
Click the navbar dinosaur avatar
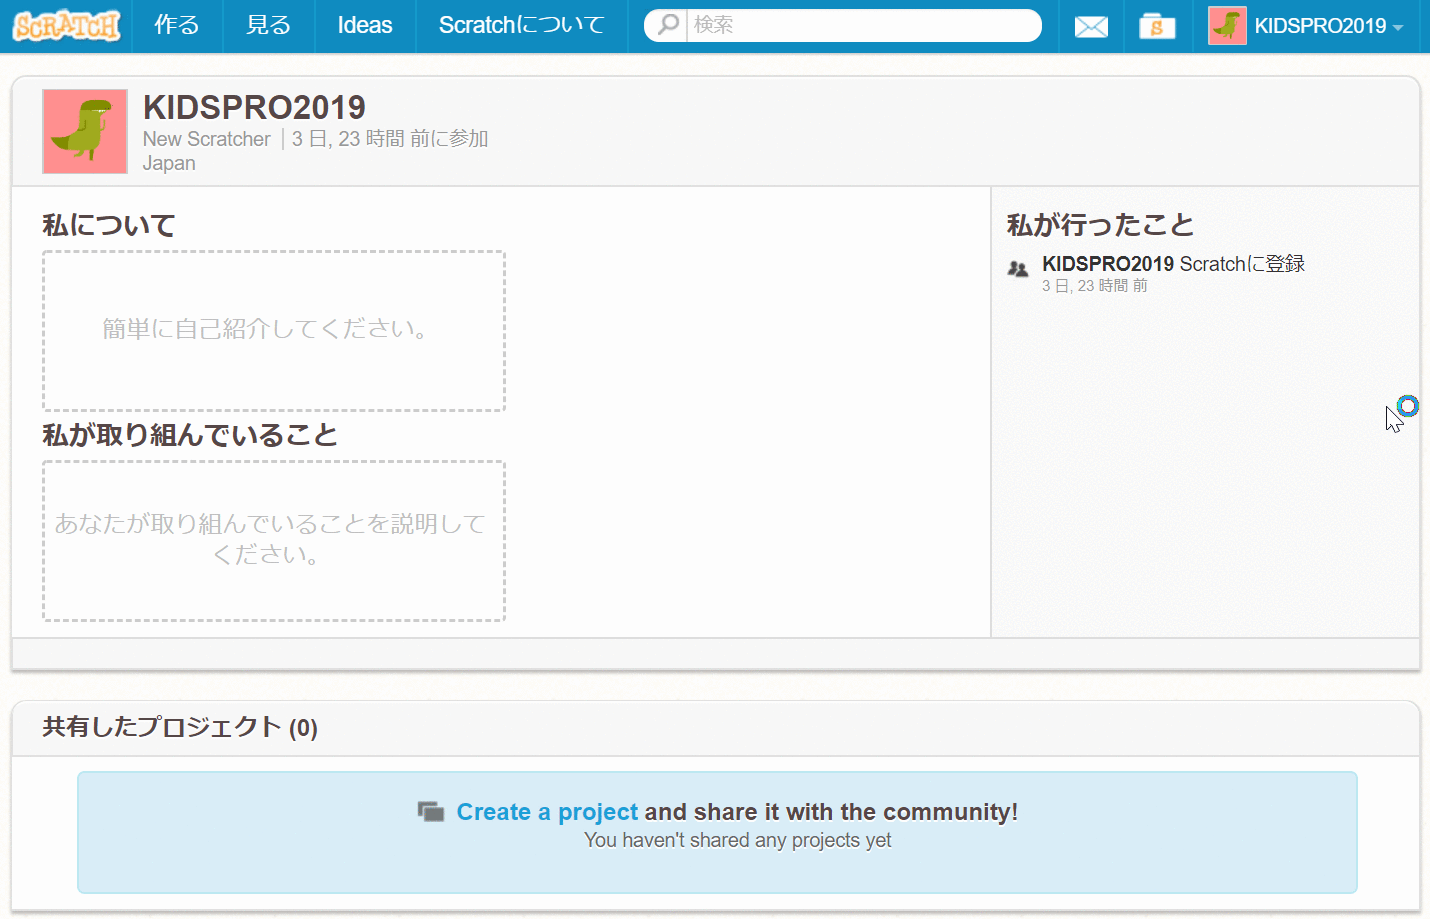(1227, 26)
